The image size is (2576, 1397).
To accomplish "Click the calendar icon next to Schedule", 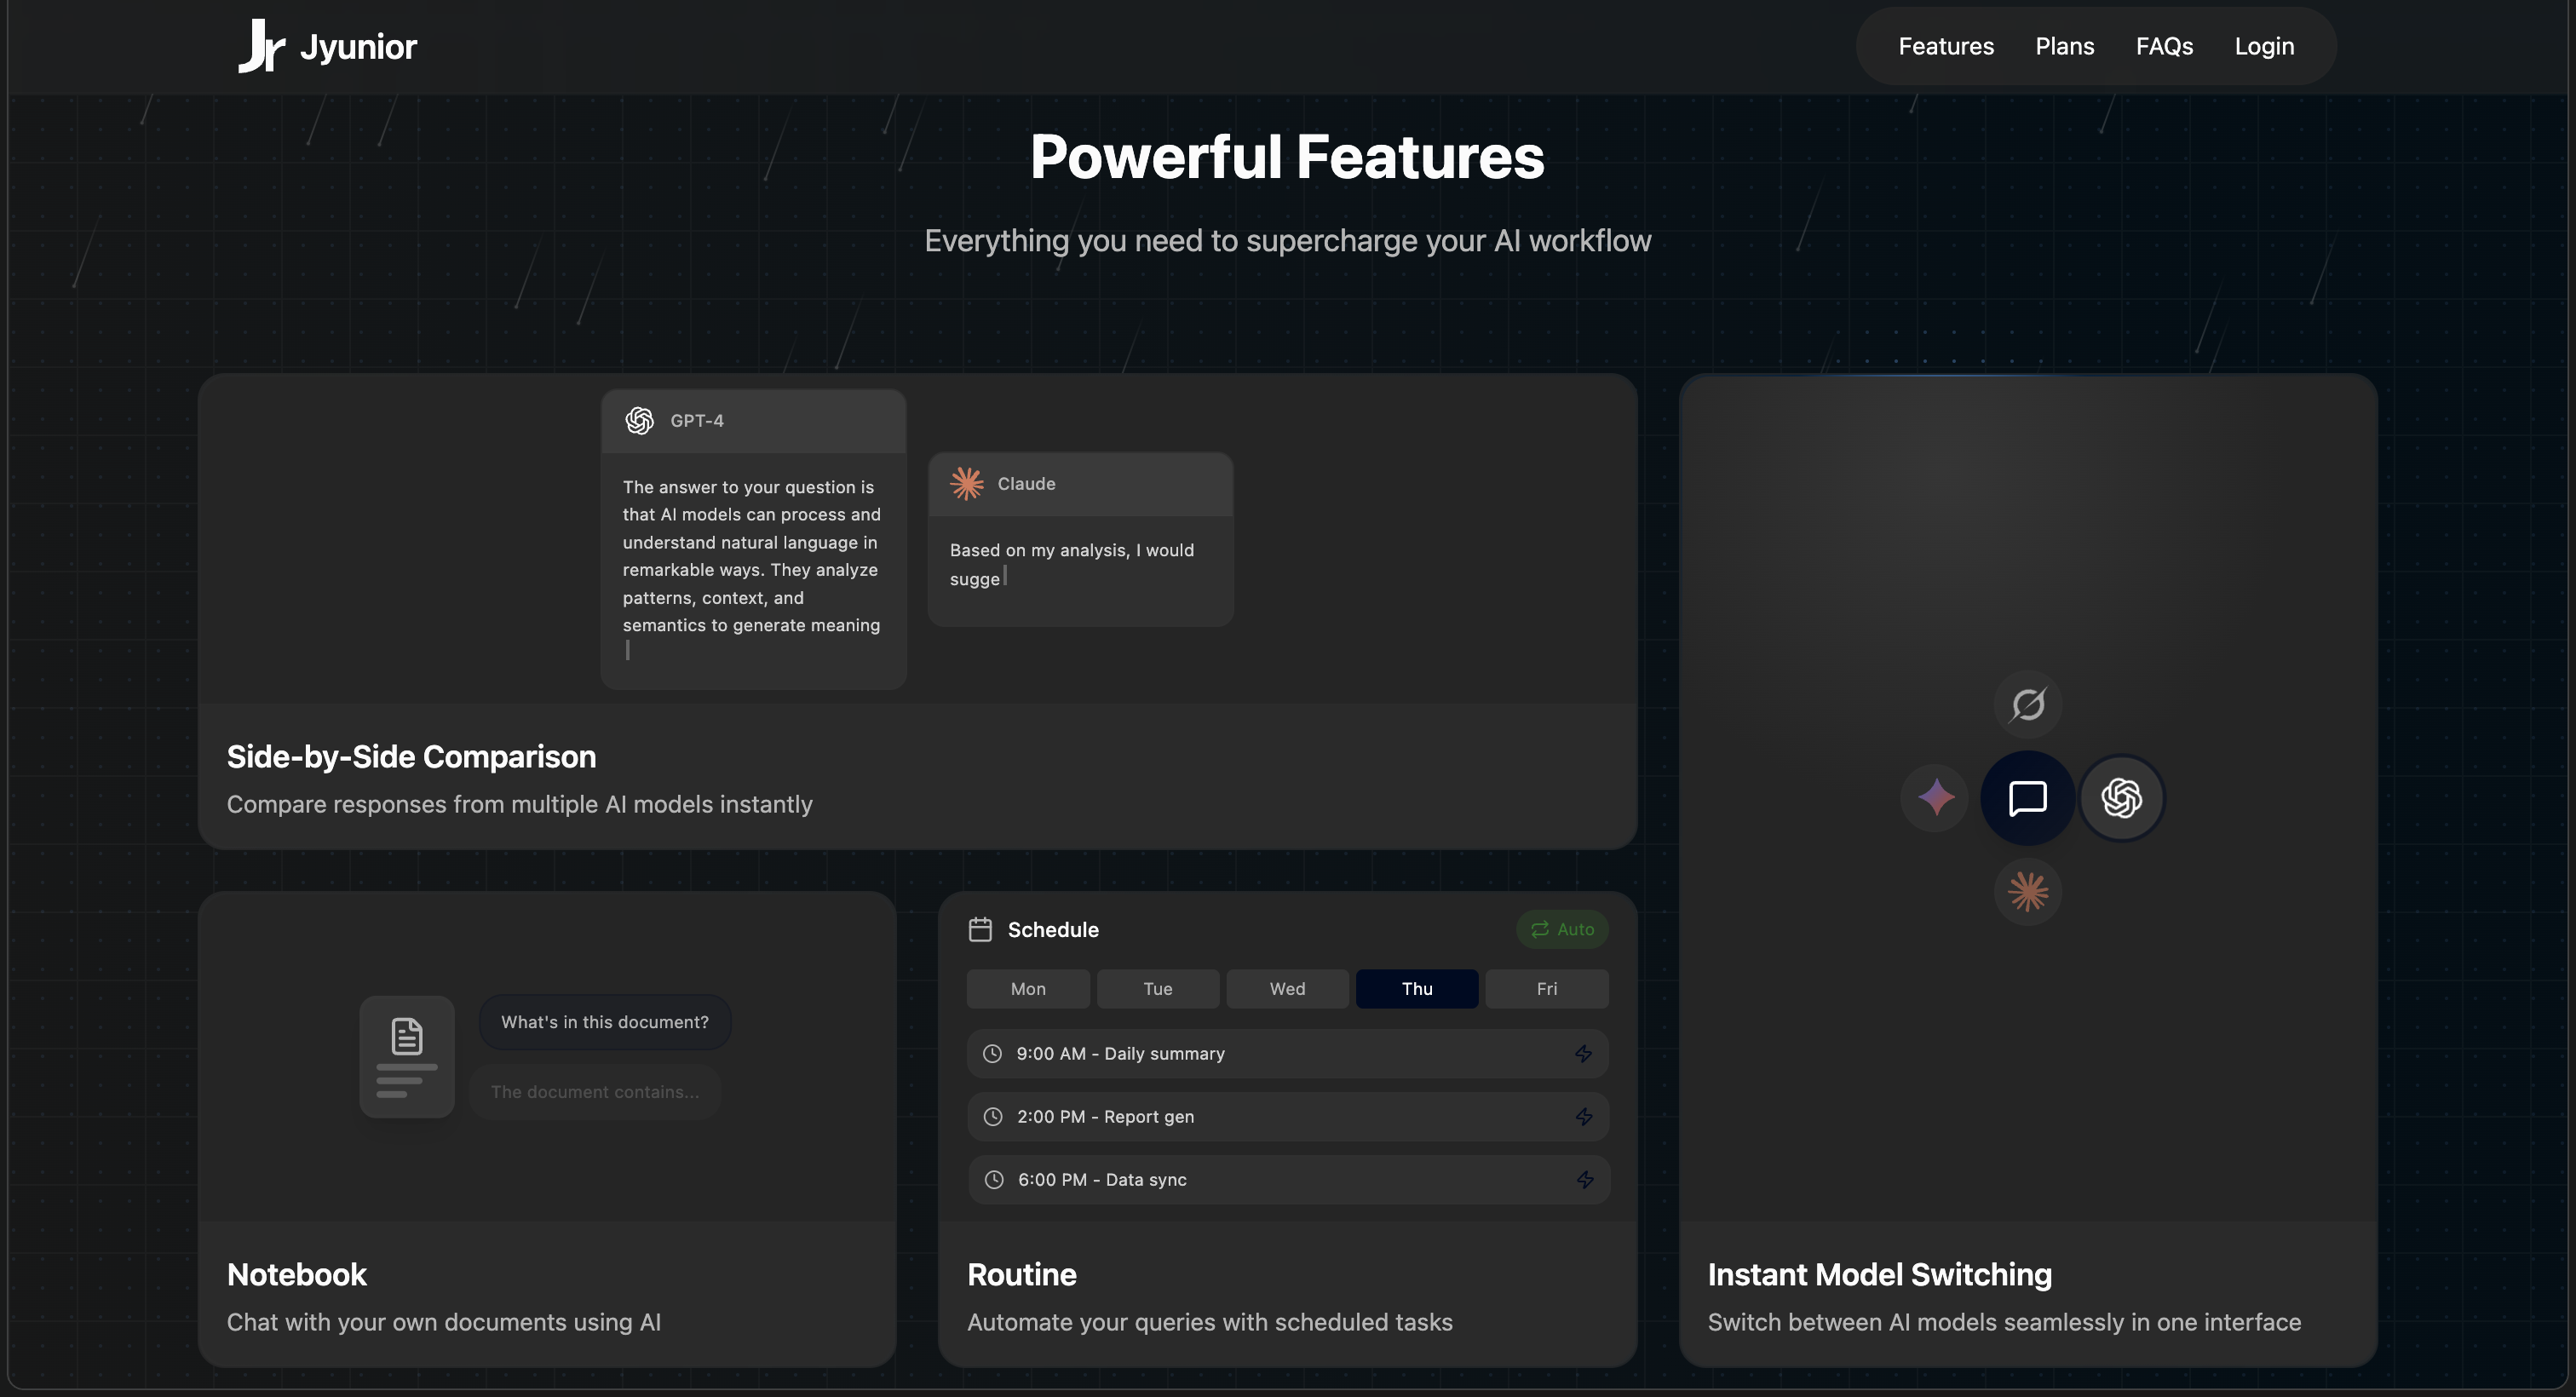I will pos(982,928).
